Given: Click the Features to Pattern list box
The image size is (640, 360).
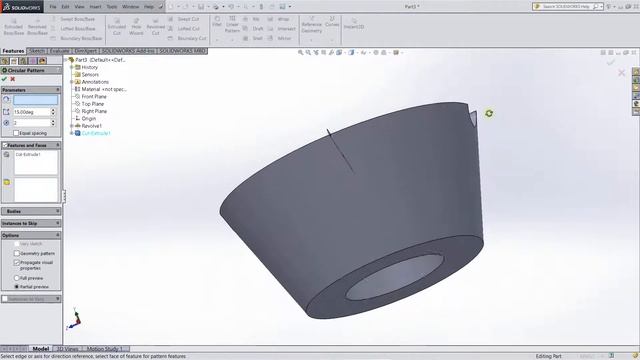Looking at the screenshot, I should pyautogui.click(x=36, y=163).
